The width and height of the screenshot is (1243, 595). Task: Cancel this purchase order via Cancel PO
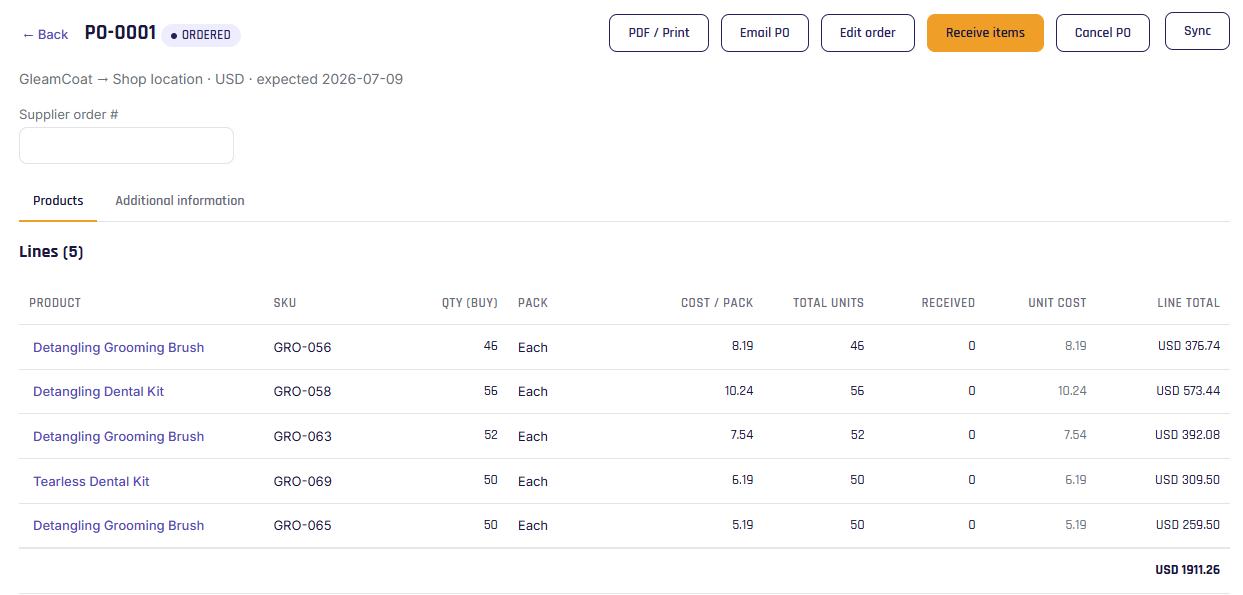(1103, 32)
